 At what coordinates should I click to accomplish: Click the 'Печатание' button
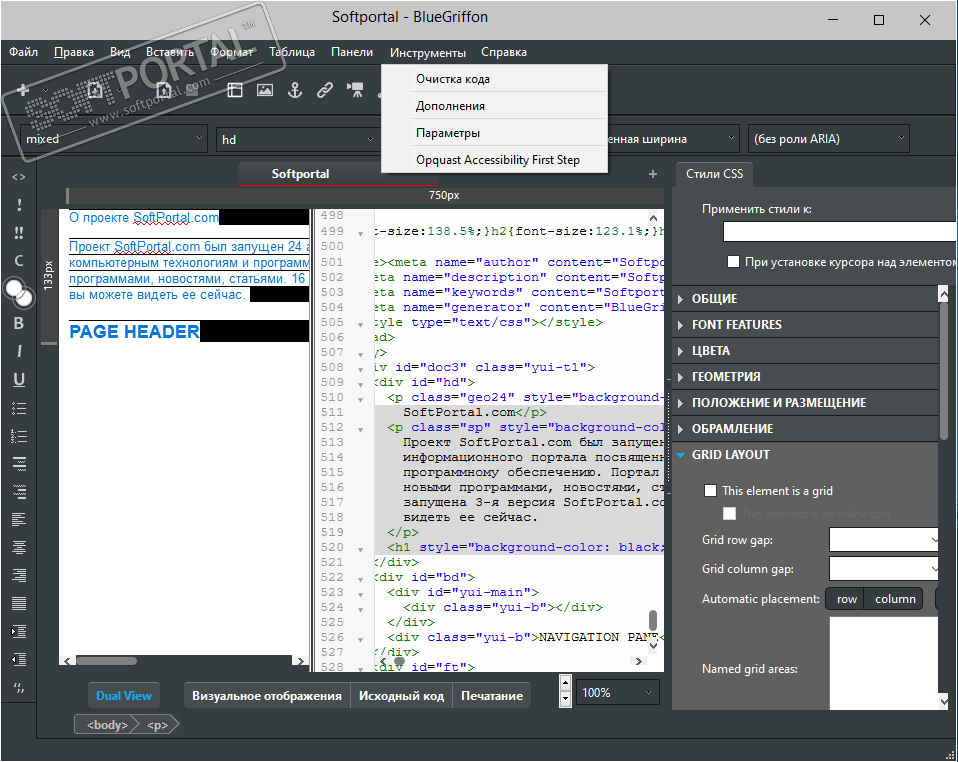492,695
